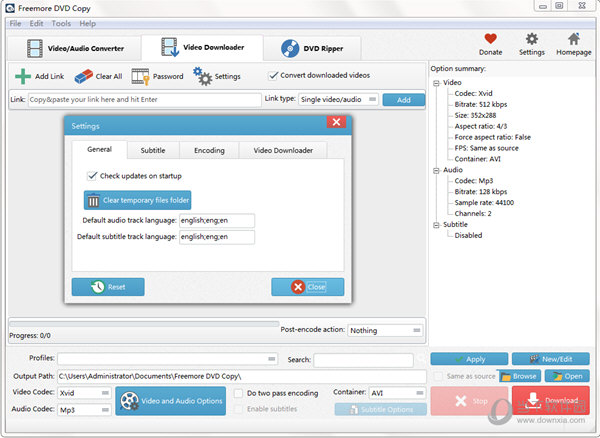This screenshot has height=438, width=600.
Task: Click the download arrow icon on Download button
Action: pos(533,400)
